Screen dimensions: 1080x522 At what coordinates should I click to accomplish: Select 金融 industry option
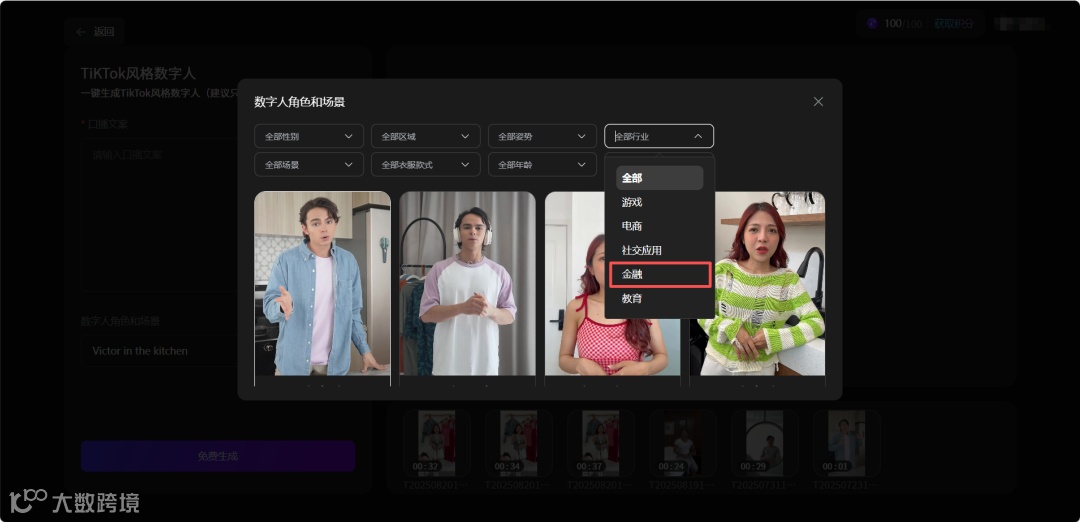(659, 274)
